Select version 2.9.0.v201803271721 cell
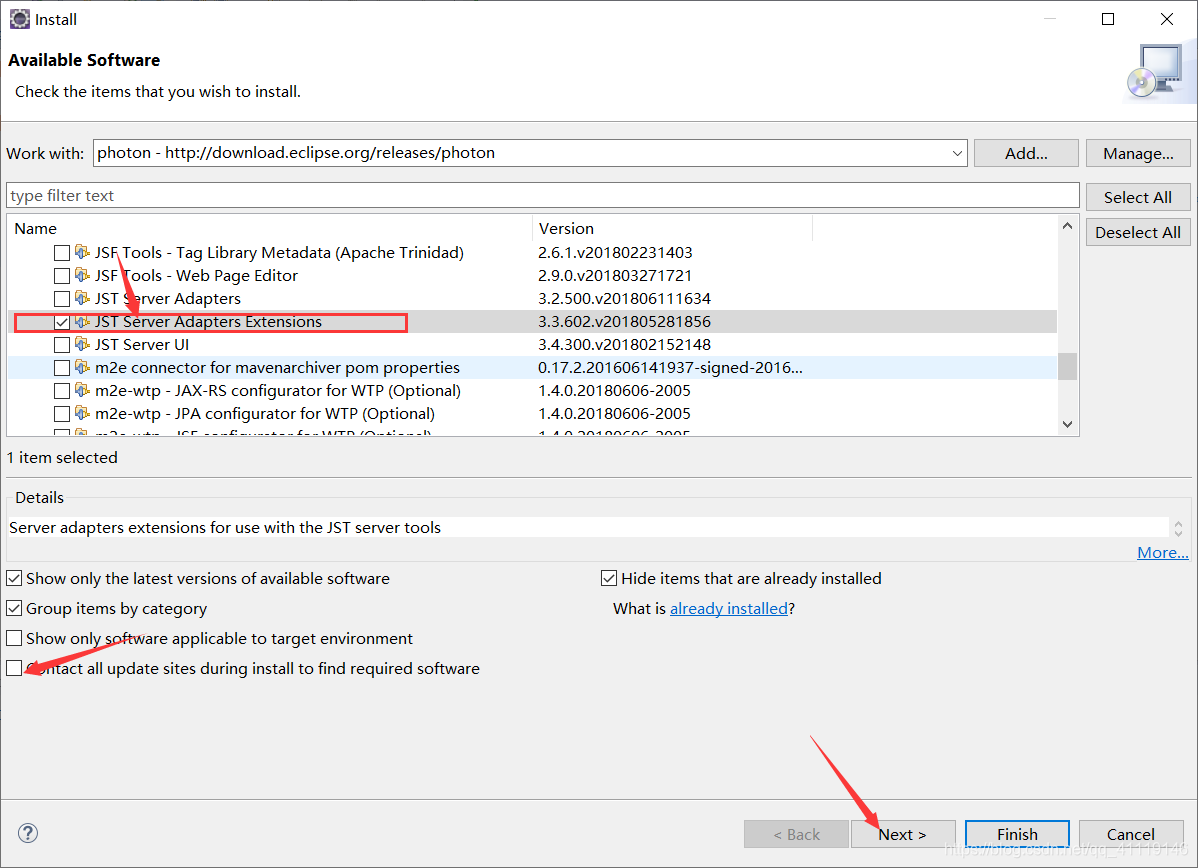The image size is (1198, 868). click(614, 275)
